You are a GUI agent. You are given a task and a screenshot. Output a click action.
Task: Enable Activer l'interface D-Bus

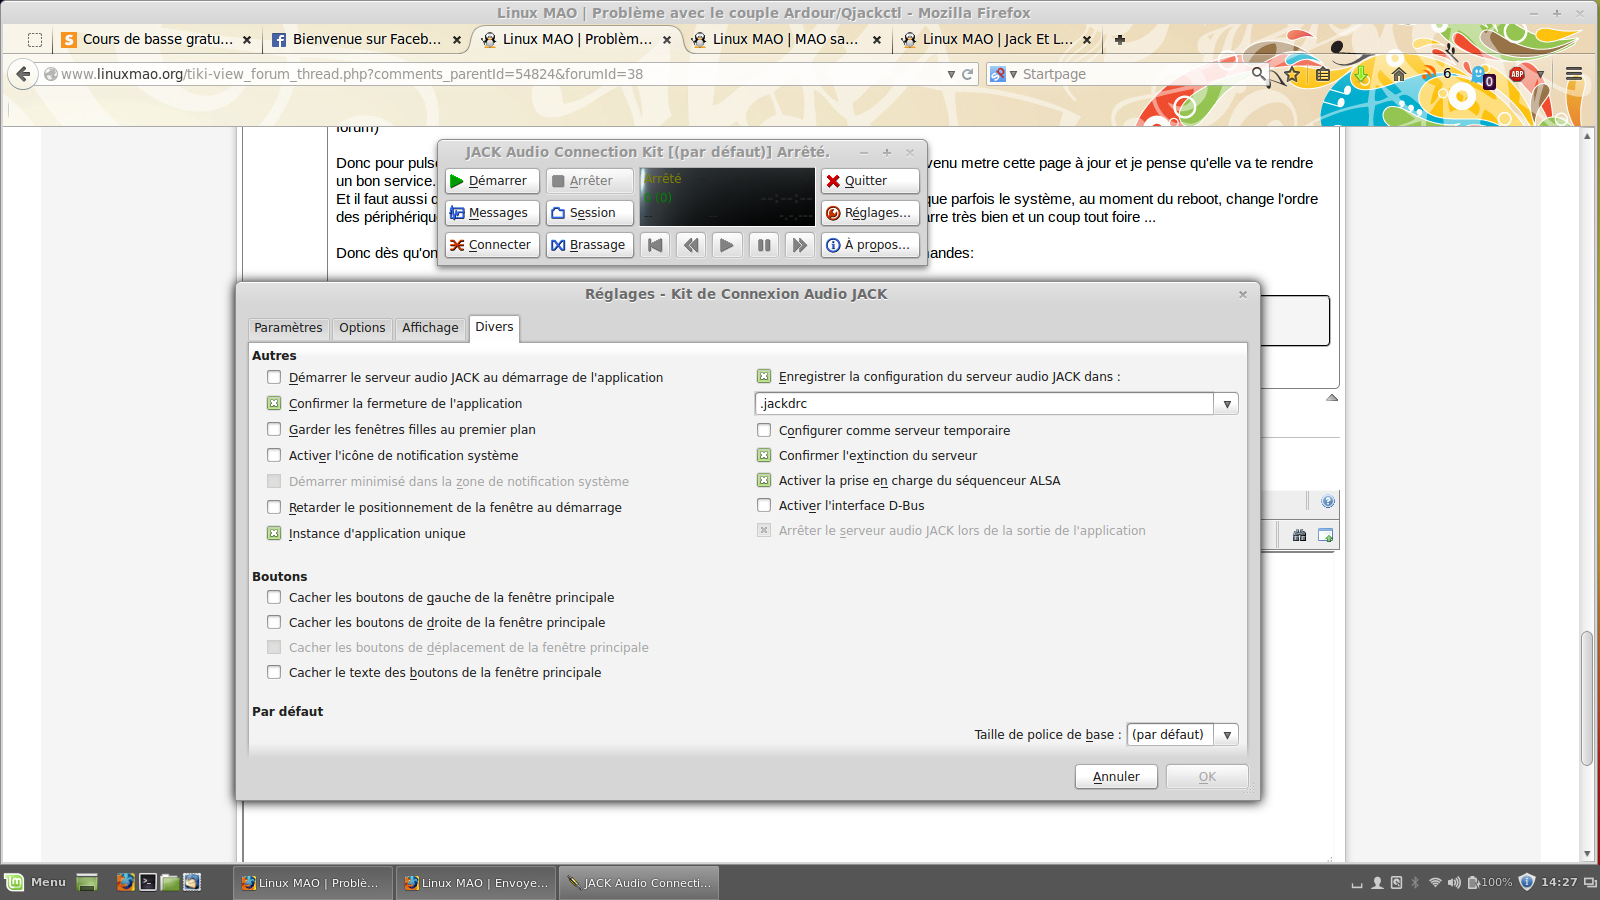tap(764, 505)
